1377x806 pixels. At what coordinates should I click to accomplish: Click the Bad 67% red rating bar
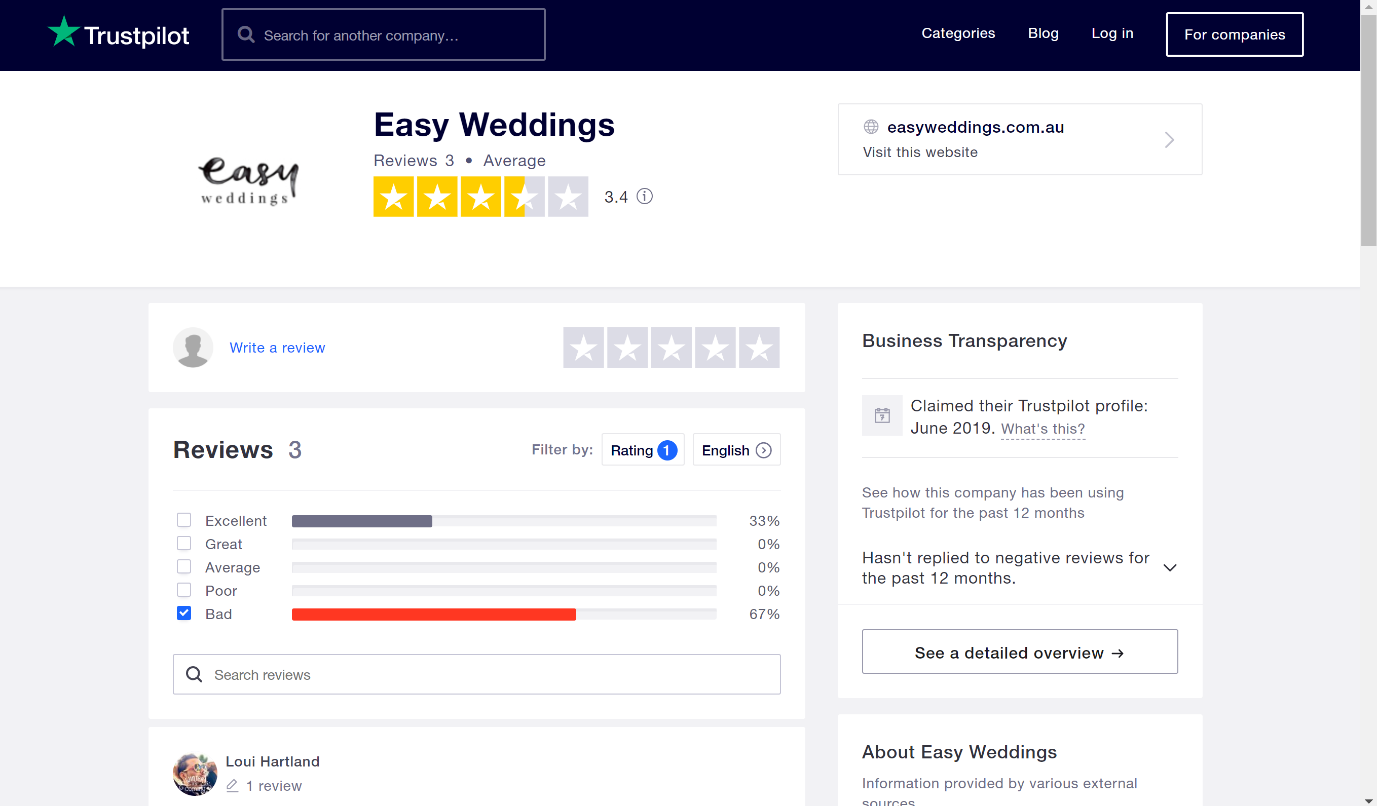coord(504,614)
